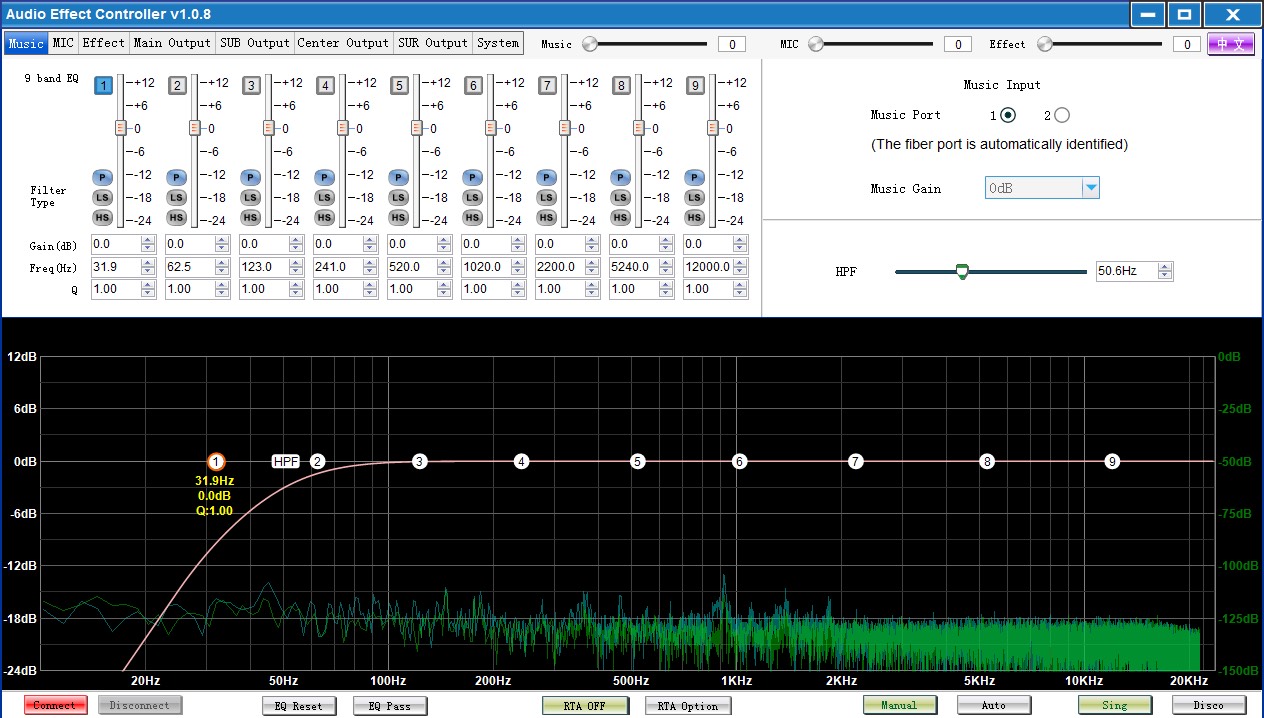Click the HPF marker on the graph
The image size is (1264, 718).
coord(286,461)
